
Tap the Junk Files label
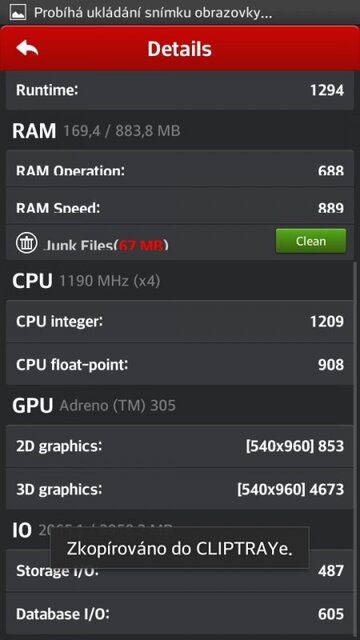point(105,245)
